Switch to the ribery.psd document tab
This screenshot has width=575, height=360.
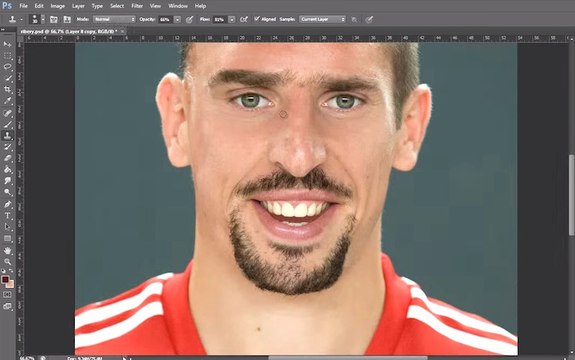[69, 32]
